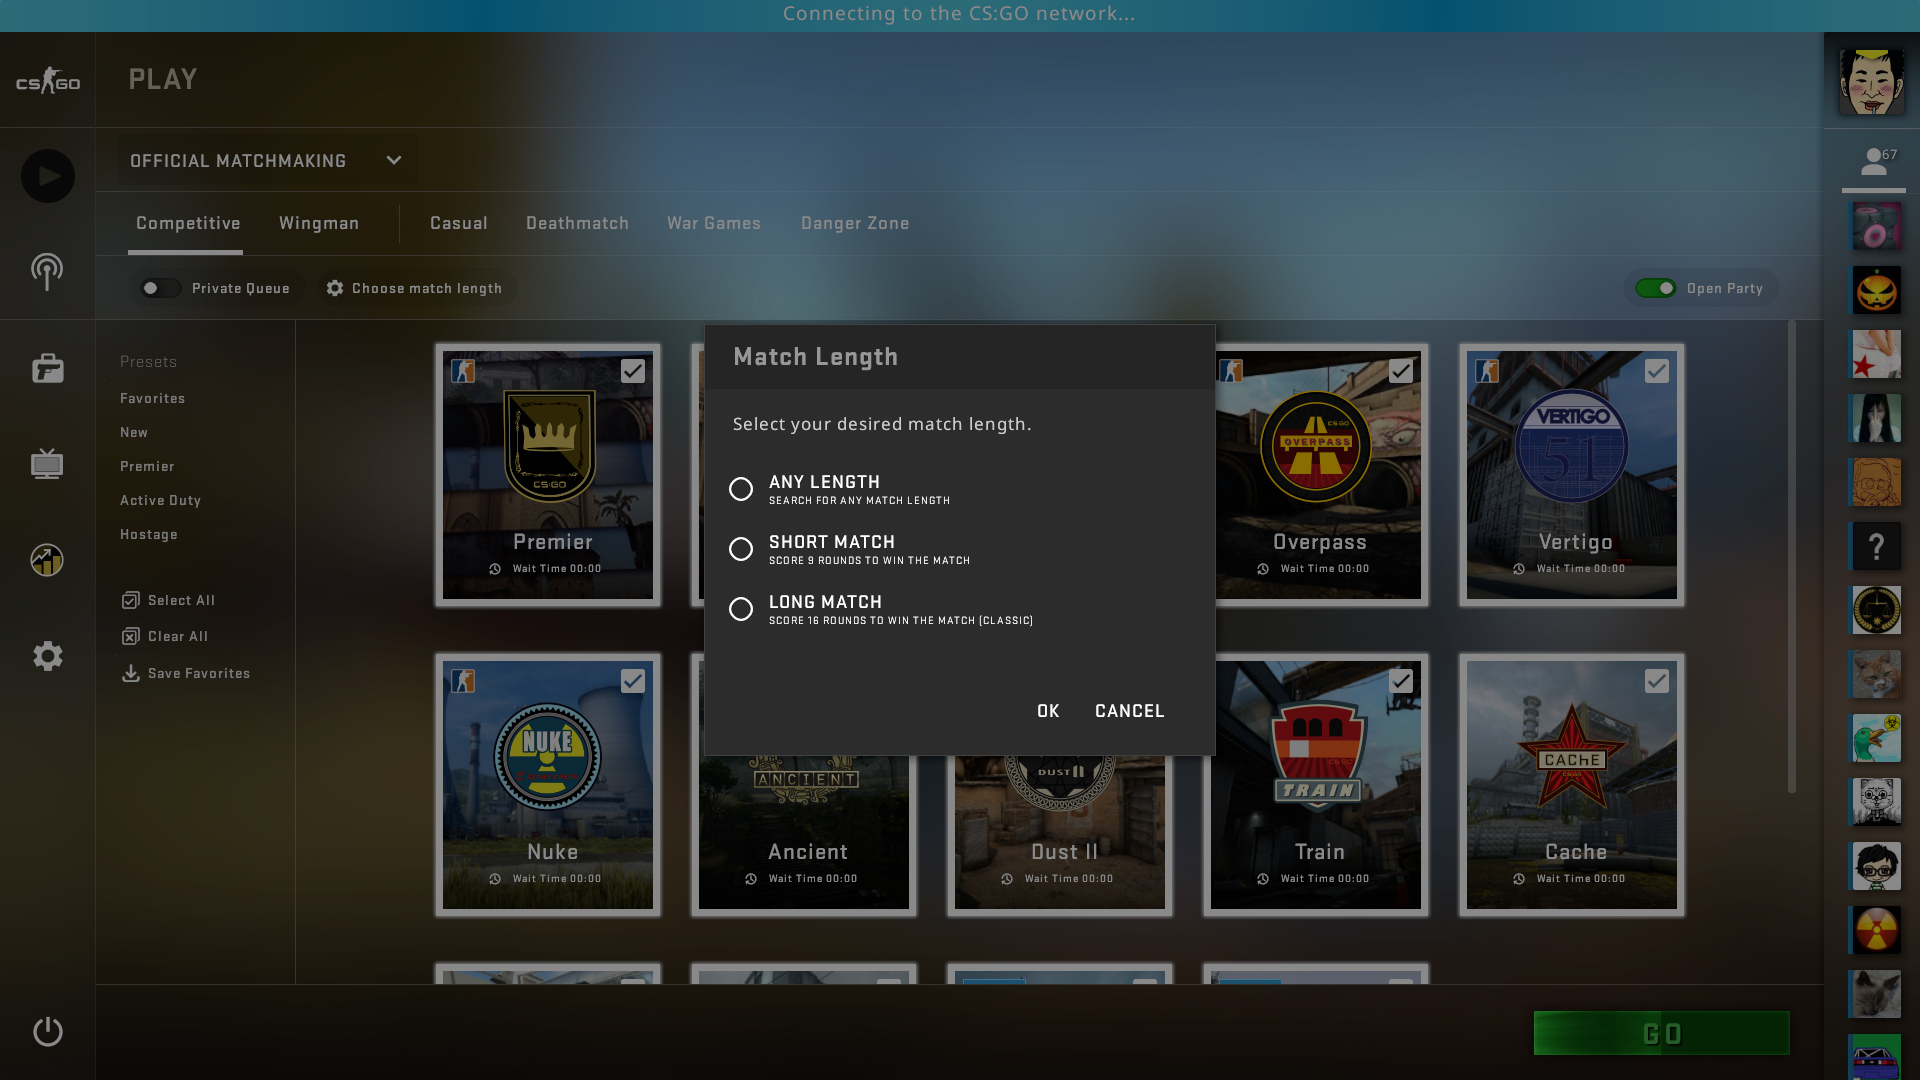
Task: Uncheck the Nuke map checkbox
Action: click(x=633, y=681)
